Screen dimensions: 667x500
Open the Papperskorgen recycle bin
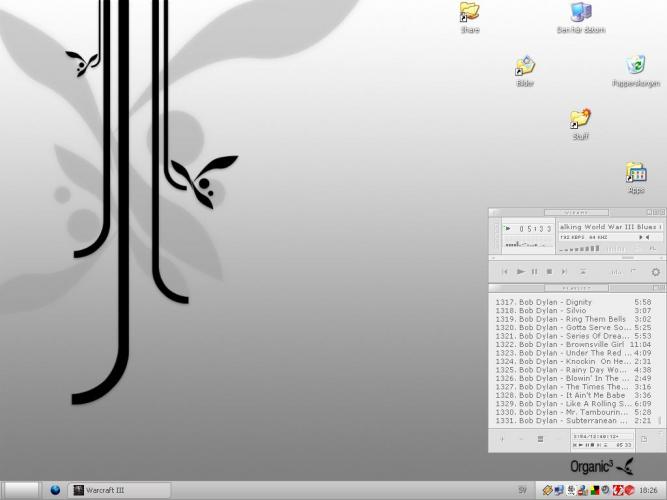(x=635, y=67)
